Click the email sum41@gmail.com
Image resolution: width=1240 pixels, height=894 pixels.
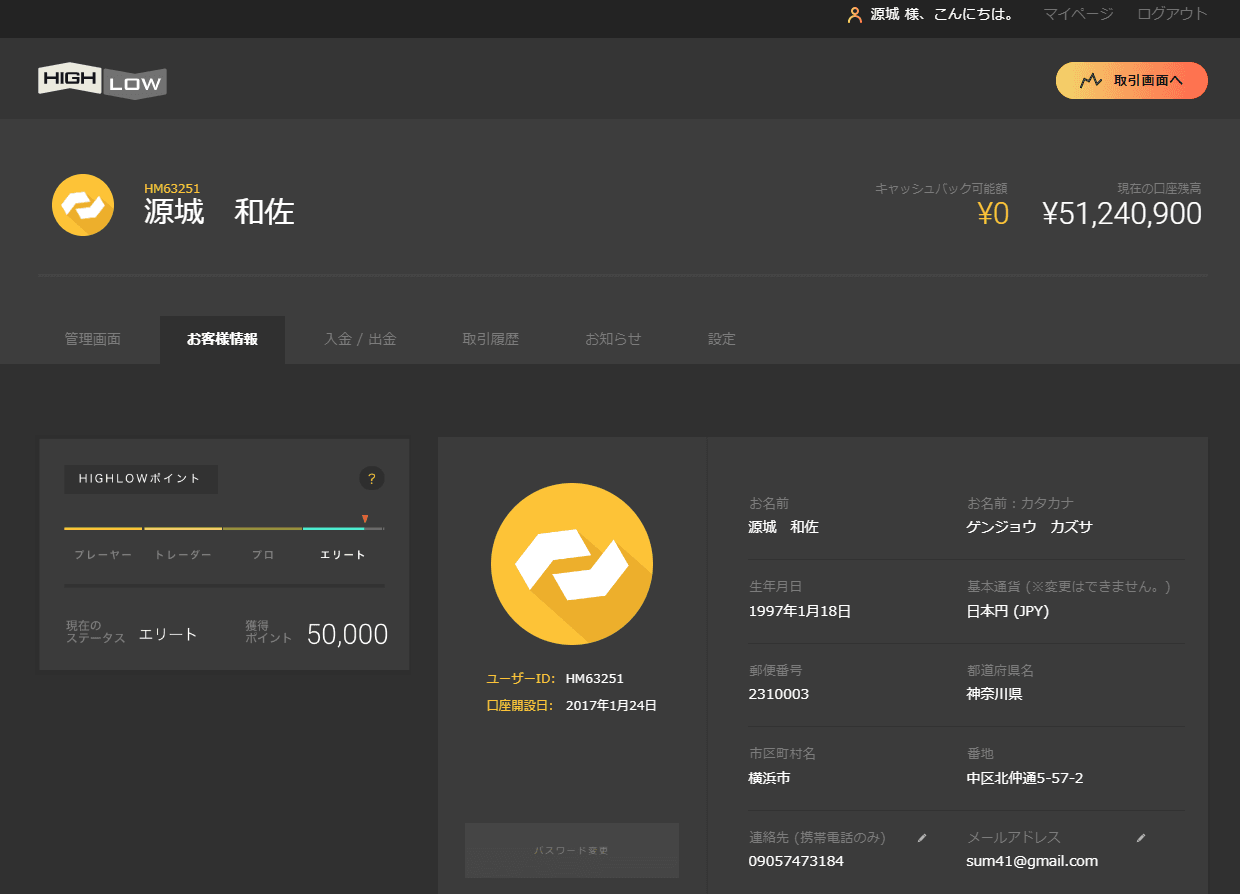click(1032, 861)
